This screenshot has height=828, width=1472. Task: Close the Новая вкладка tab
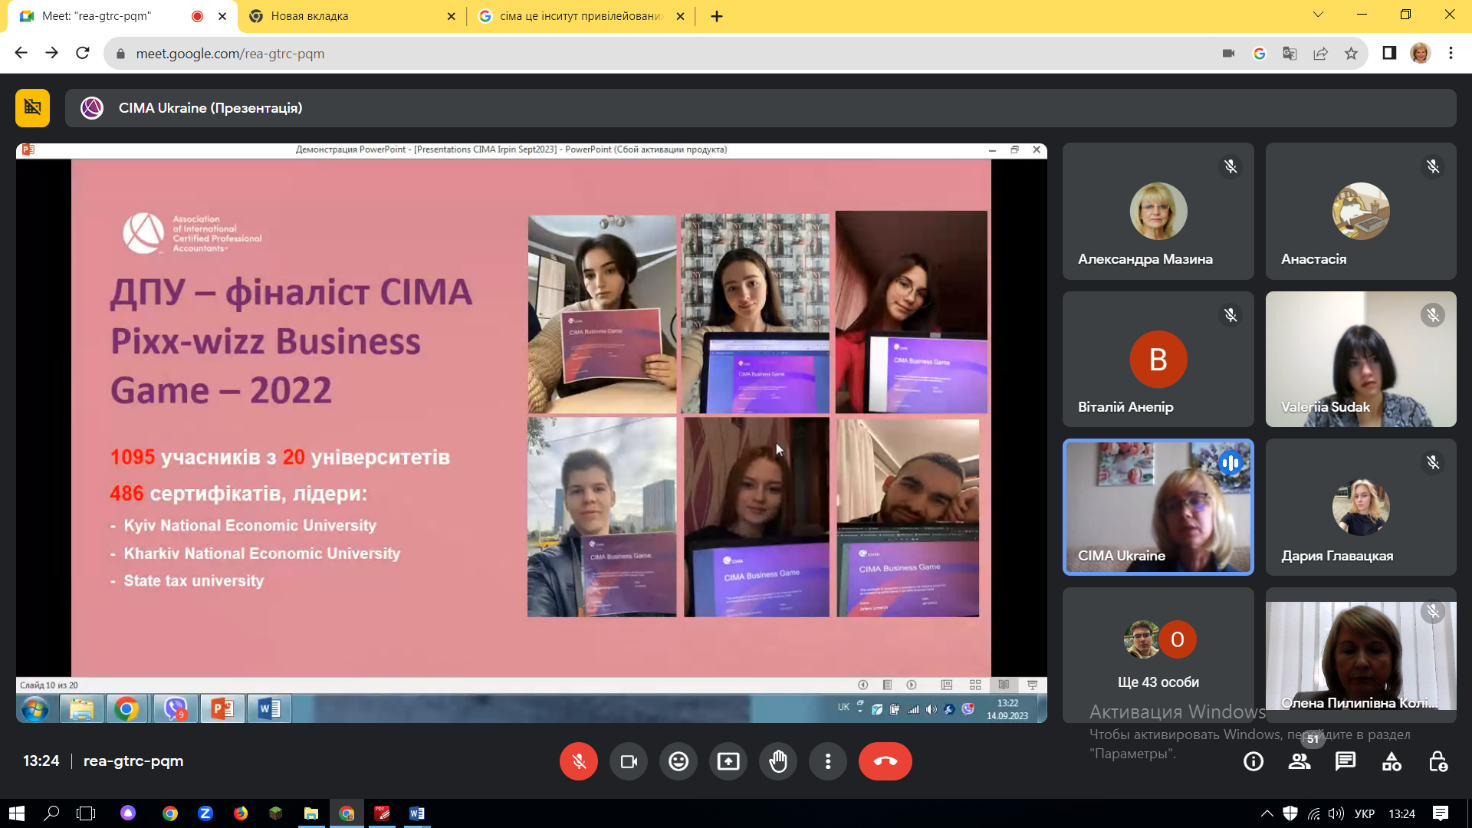[451, 16]
